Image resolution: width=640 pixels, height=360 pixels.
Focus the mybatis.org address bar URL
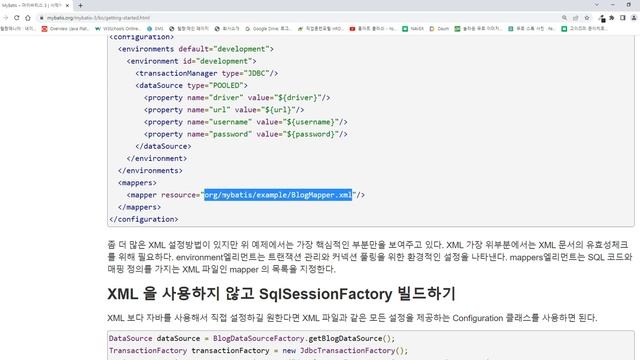pyautogui.click(x=98, y=18)
